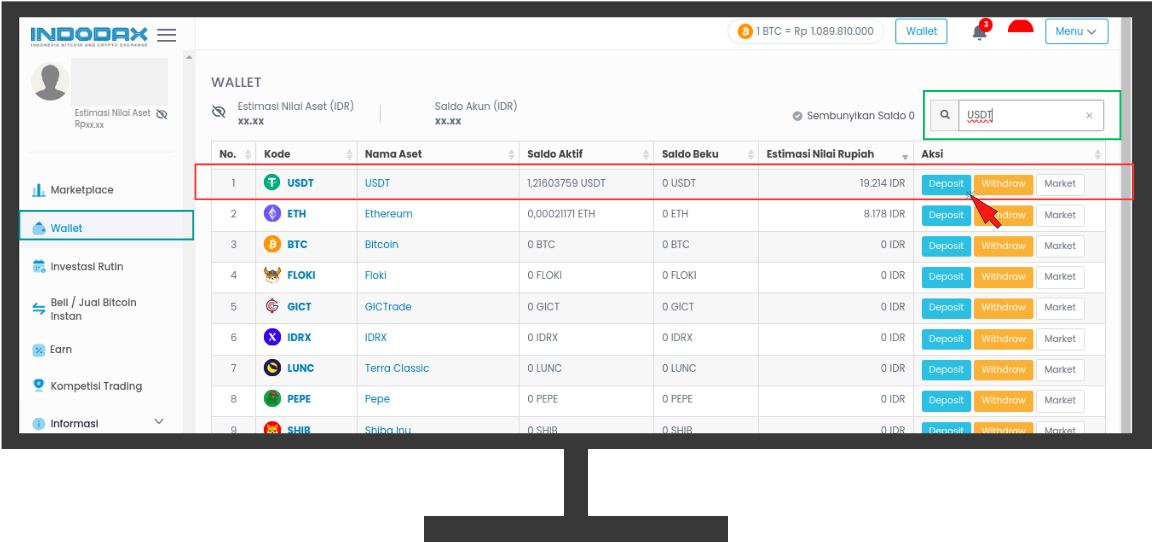Image resolution: width=1153 pixels, height=547 pixels.
Task: Click Market for GICT
Action: [1060, 307]
